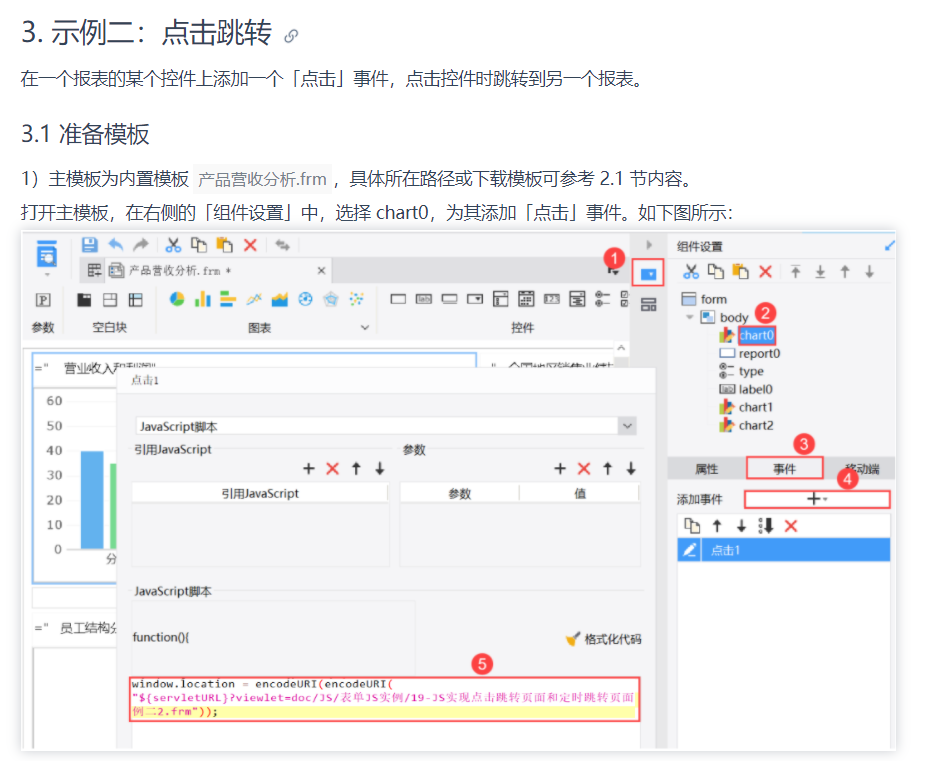Screen dimensions: 943x761
Task: Undo the last action in the designer
Action: click(x=115, y=244)
